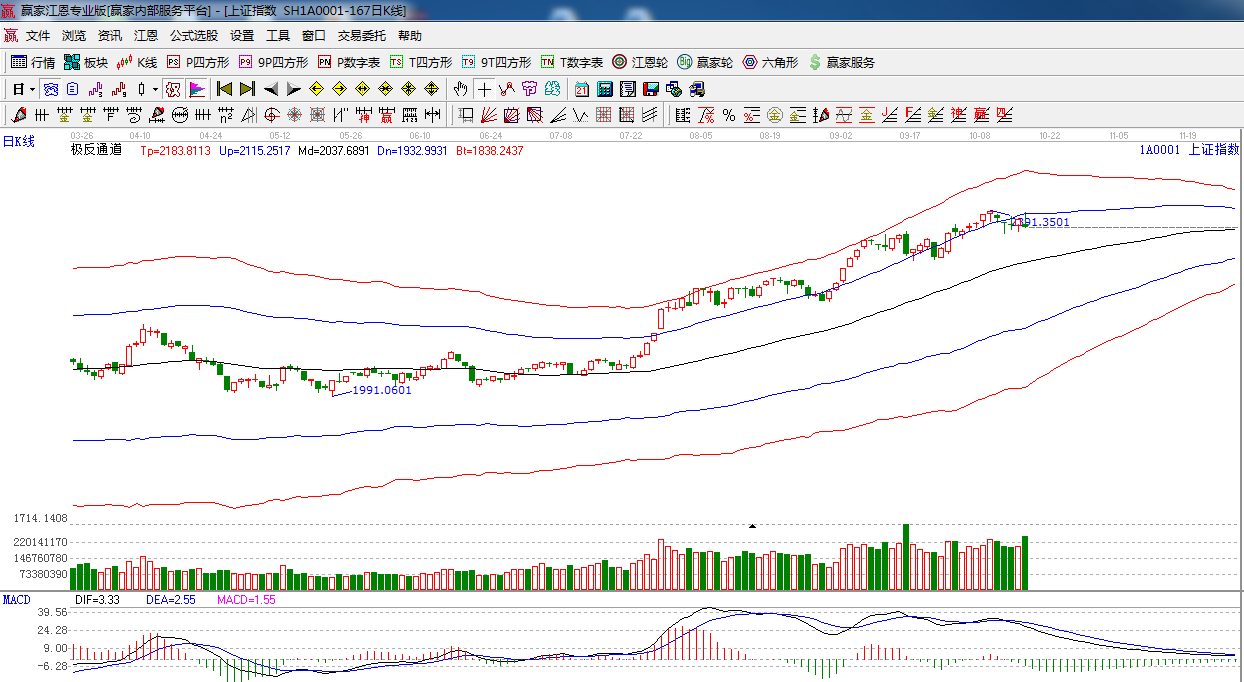Click the MACD indicator label
Screen dimensions: 1244x682
pyautogui.click(x=16, y=600)
